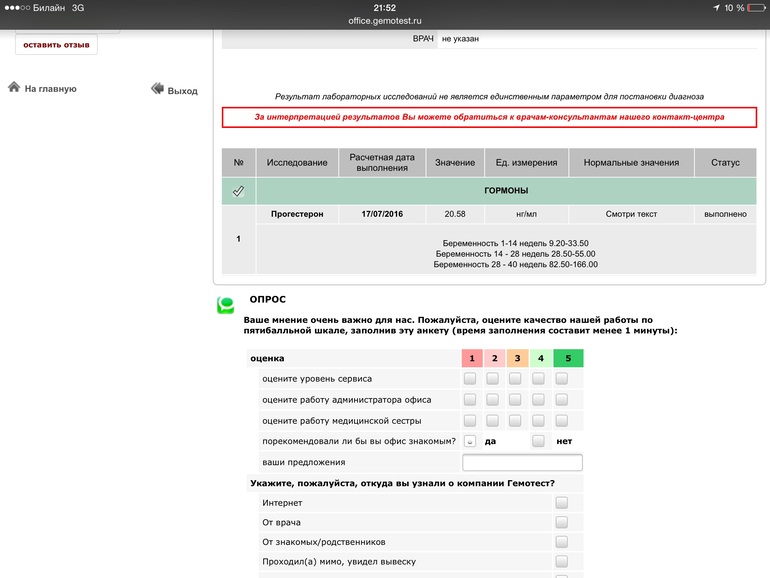Focus the ваши предложения text field
This screenshot has width=770, height=578.
click(x=522, y=462)
